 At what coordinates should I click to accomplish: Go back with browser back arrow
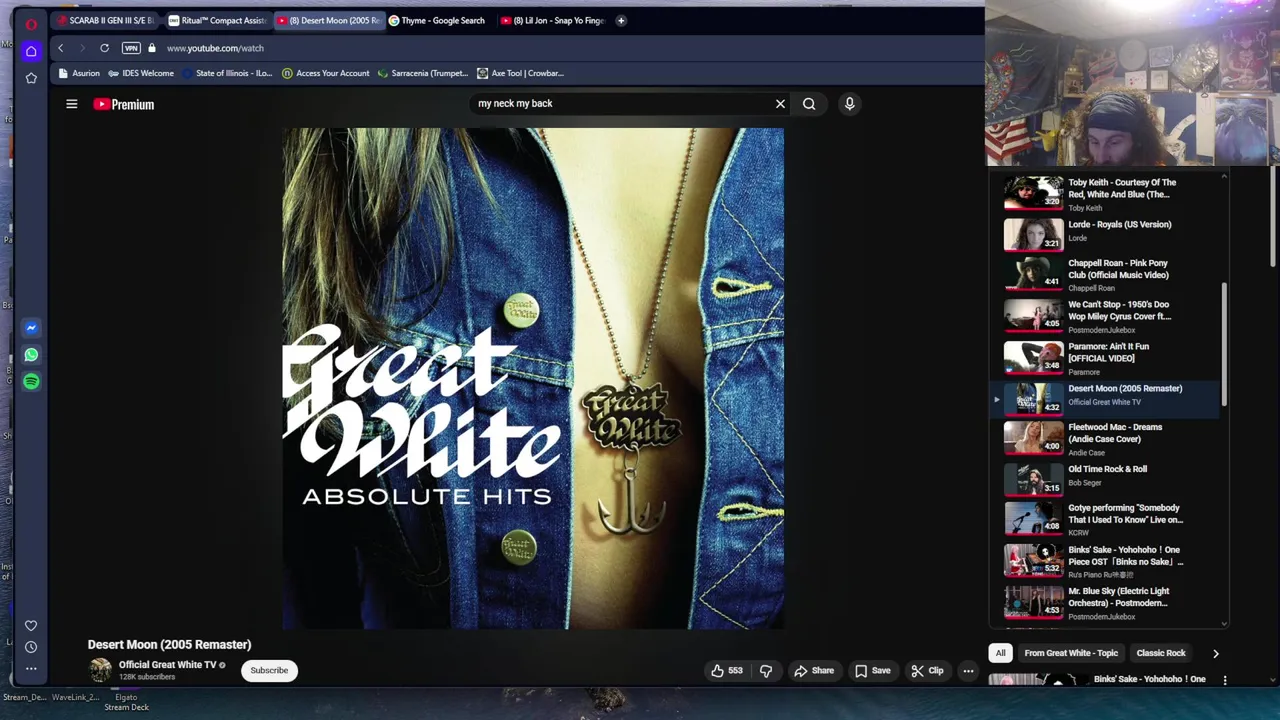point(60,48)
